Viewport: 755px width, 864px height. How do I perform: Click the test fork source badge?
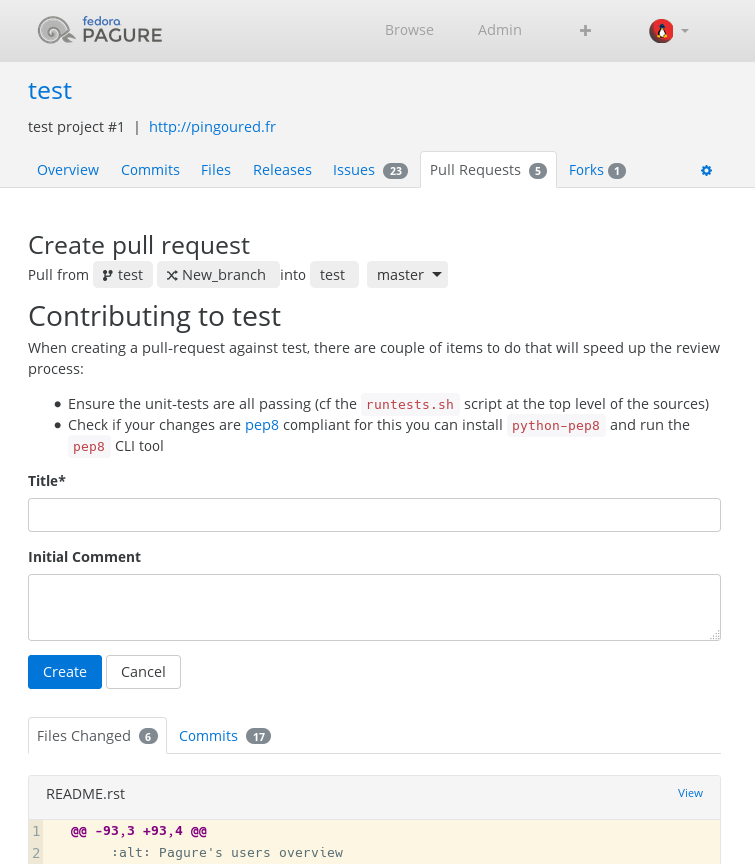pos(123,275)
